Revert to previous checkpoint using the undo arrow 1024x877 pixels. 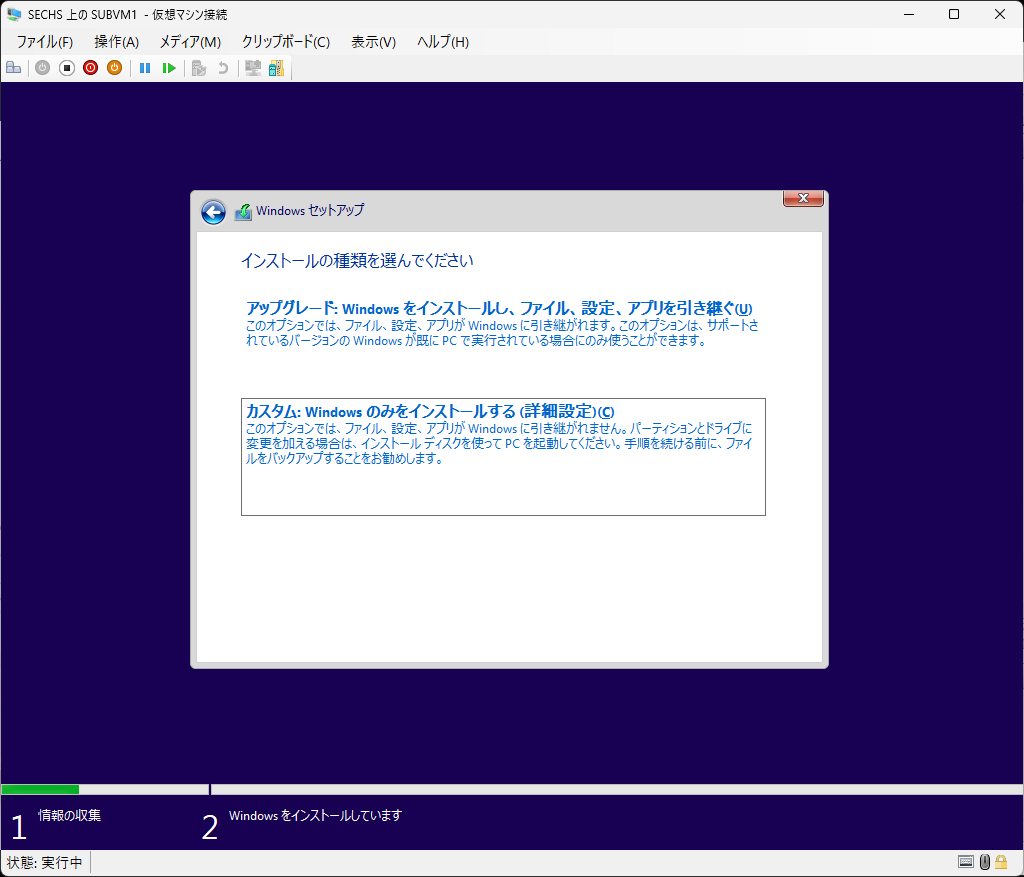pyautogui.click(x=223, y=68)
